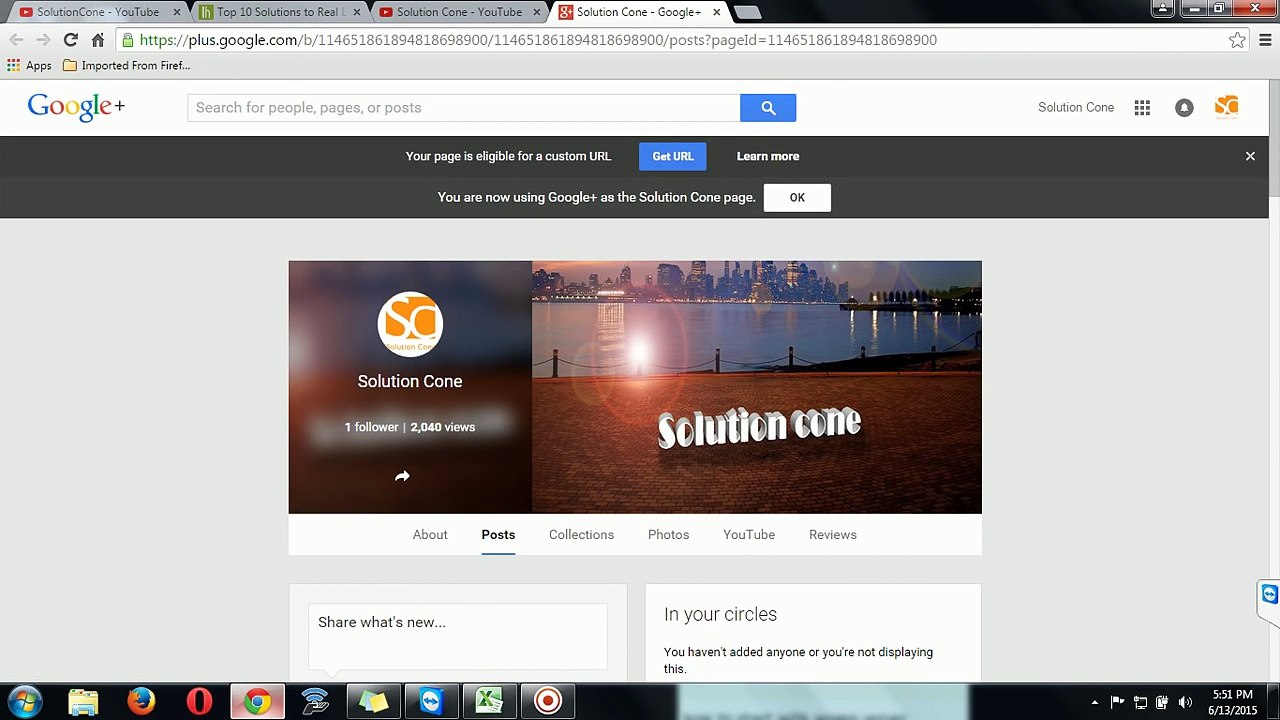The image size is (1280, 720).
Task: Open Windows Explorer from the taskbar
Action: point(83,701)
